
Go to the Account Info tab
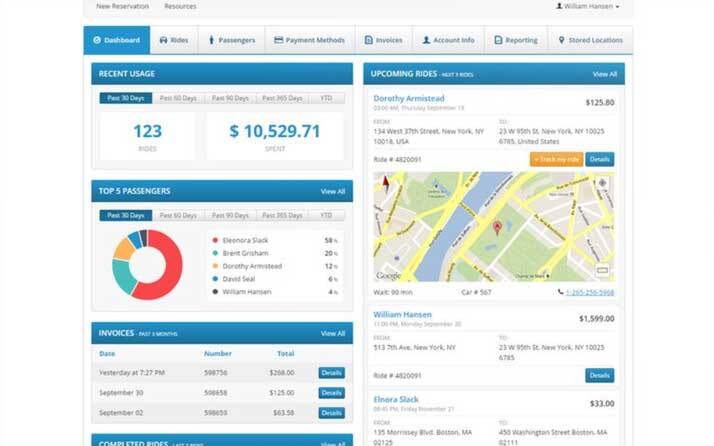coord(448,41)
